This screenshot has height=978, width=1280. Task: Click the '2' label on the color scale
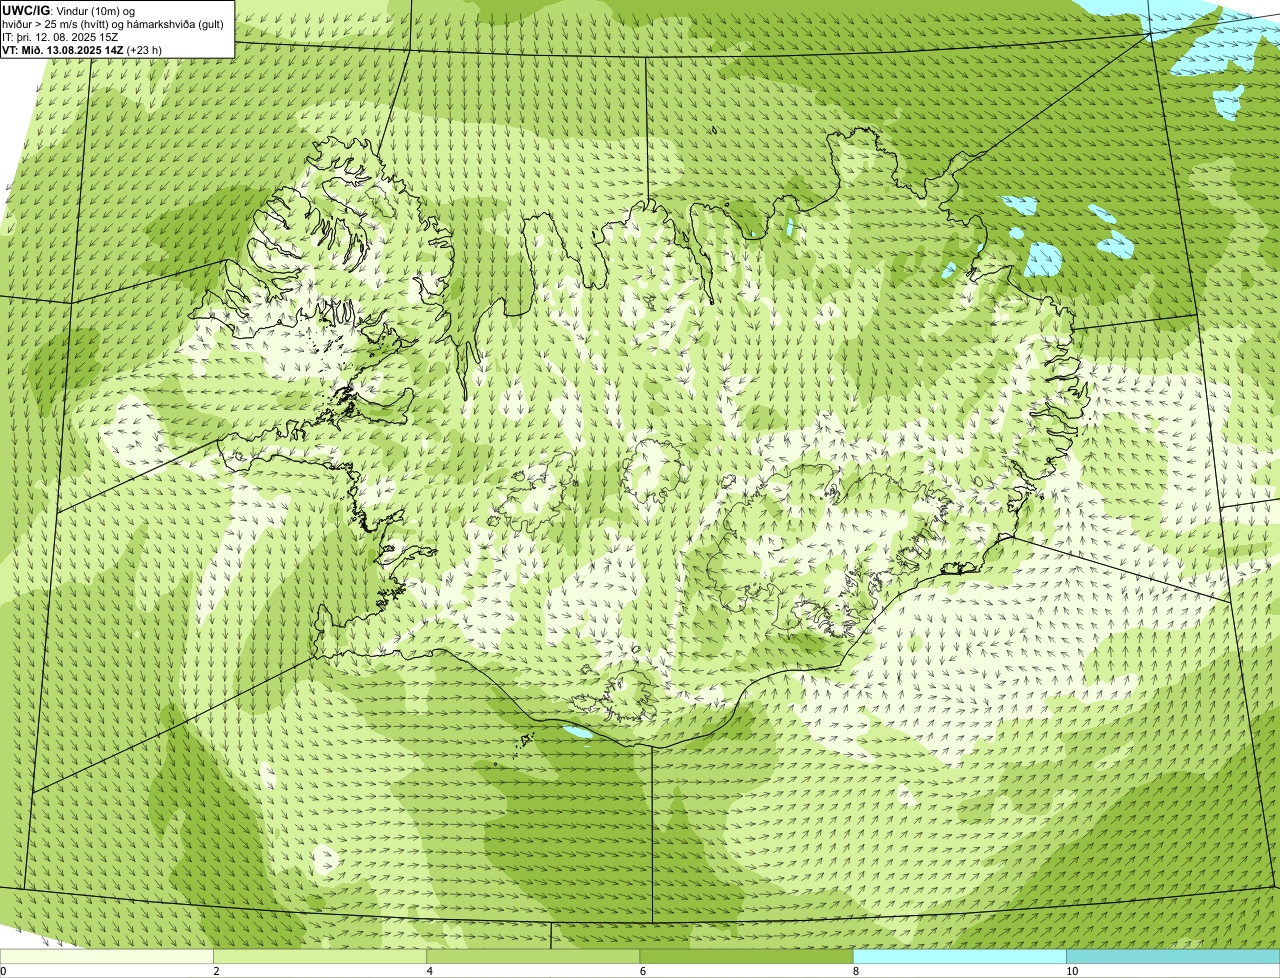(x=216, y=971)
